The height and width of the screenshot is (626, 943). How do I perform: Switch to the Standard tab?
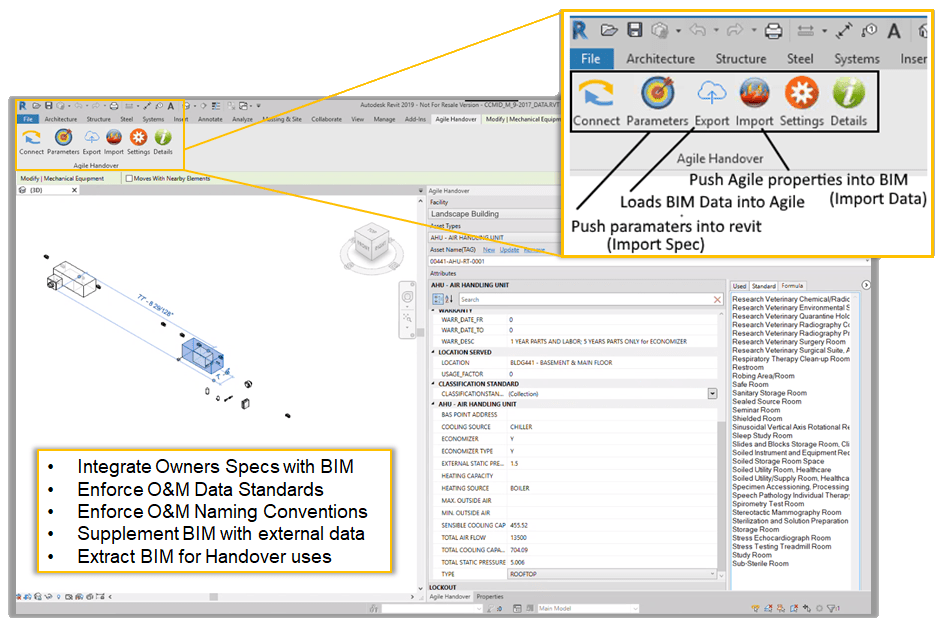pos(763,286)
